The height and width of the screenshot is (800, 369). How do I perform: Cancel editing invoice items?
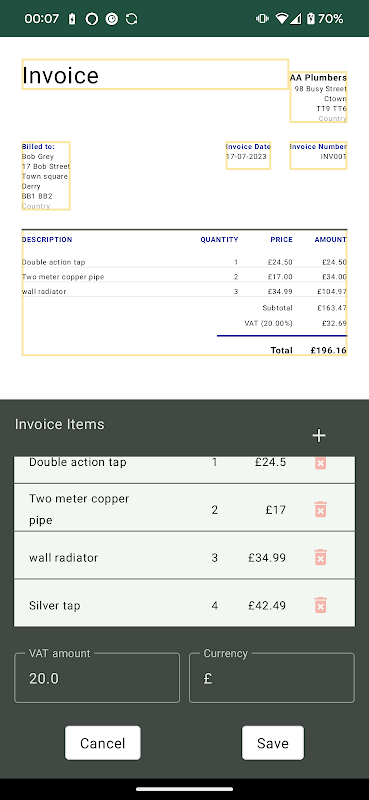pyautogui.click(x=103, y=743)
